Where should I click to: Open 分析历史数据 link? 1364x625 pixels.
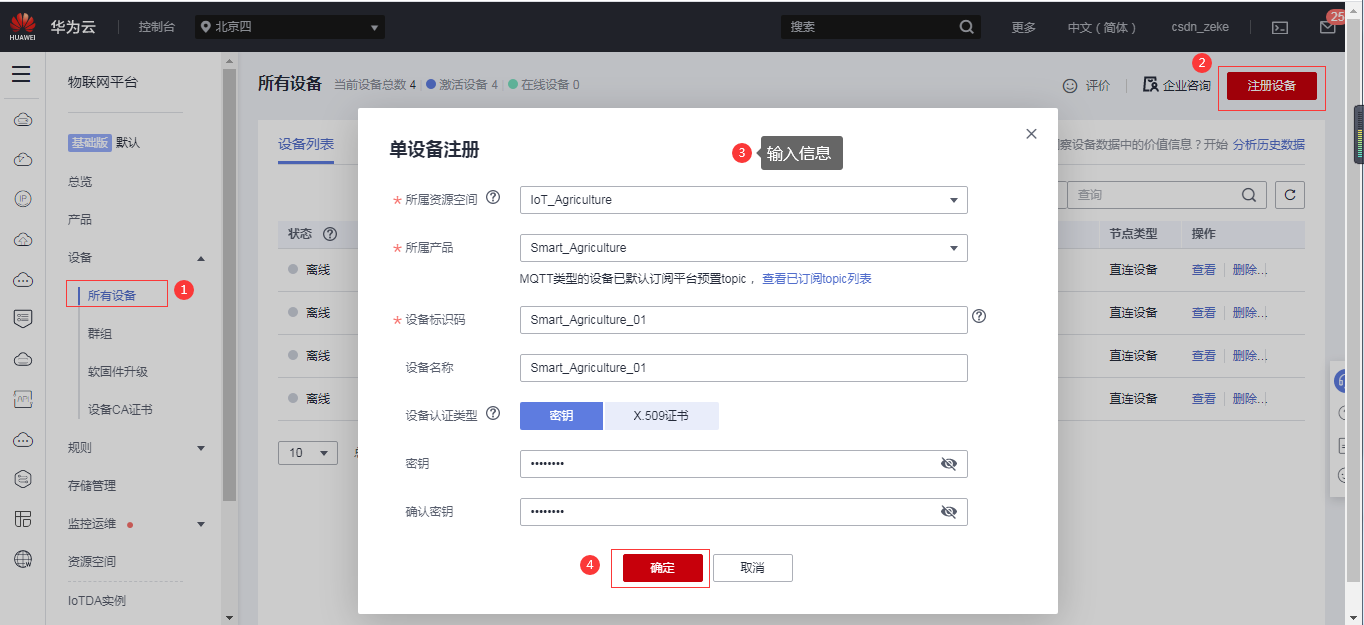pyautogui.click(x=1268, y=145)
